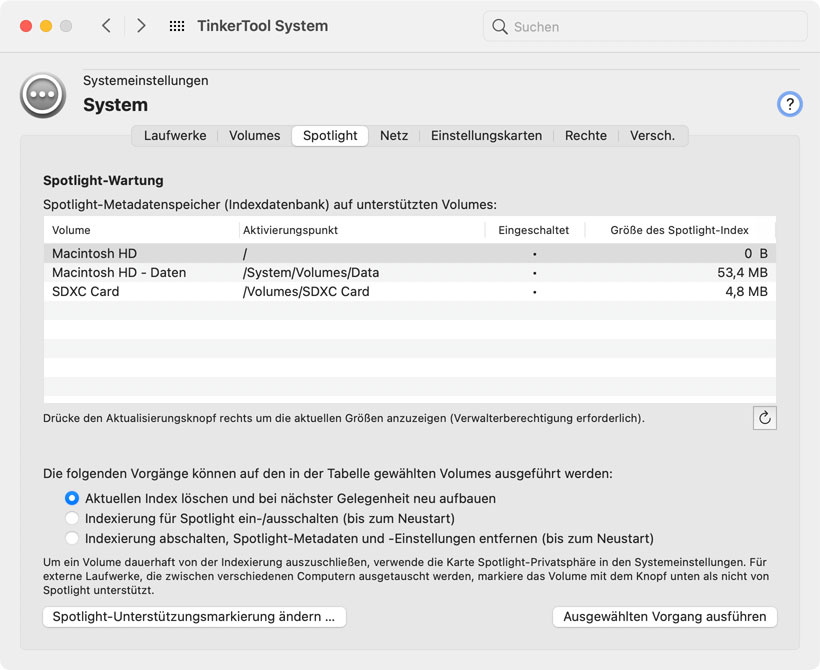Image resolution: width=820 pixels, height=670 pixels.
Task: Open the Netz tab
Action: pyautogui.click(x=394, y=135)
